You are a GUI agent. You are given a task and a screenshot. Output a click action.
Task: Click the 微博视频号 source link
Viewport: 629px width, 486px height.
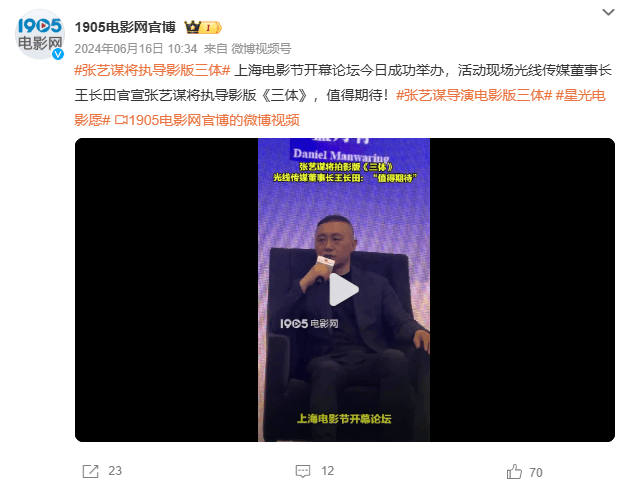(261, 49)
